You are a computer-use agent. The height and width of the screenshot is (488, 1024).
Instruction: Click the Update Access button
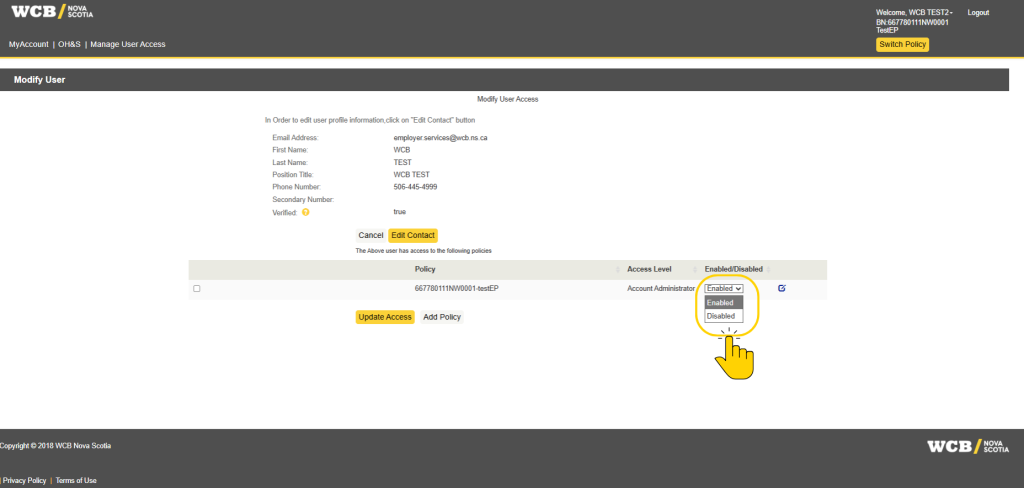tap(385, 317)
